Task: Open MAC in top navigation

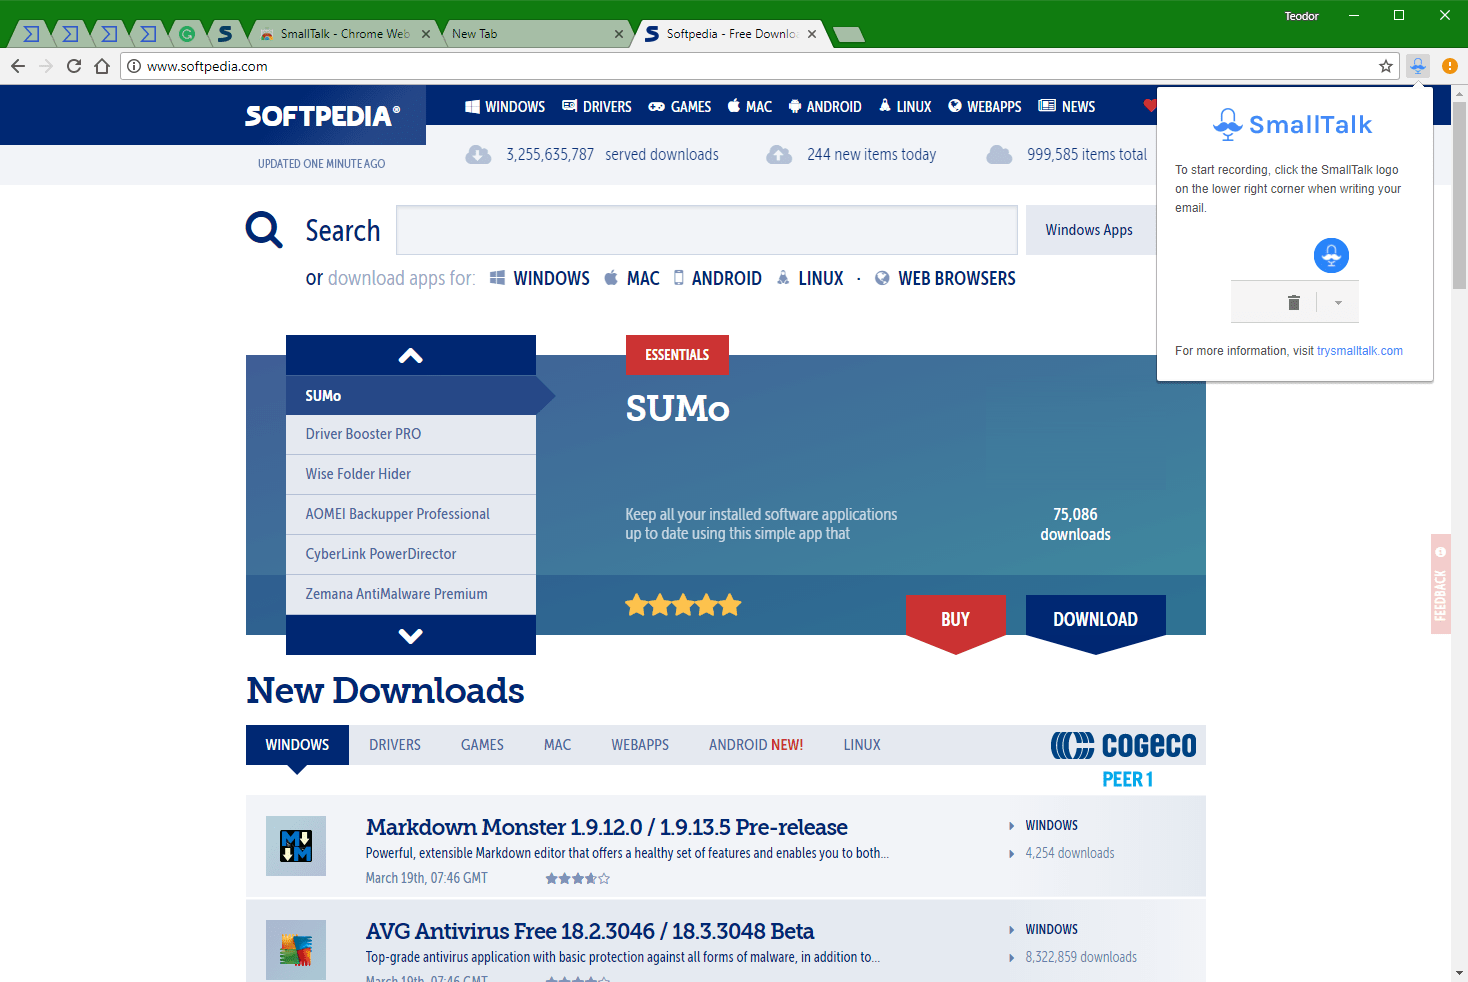Action: pyautogui.click(x=750, y=106)
